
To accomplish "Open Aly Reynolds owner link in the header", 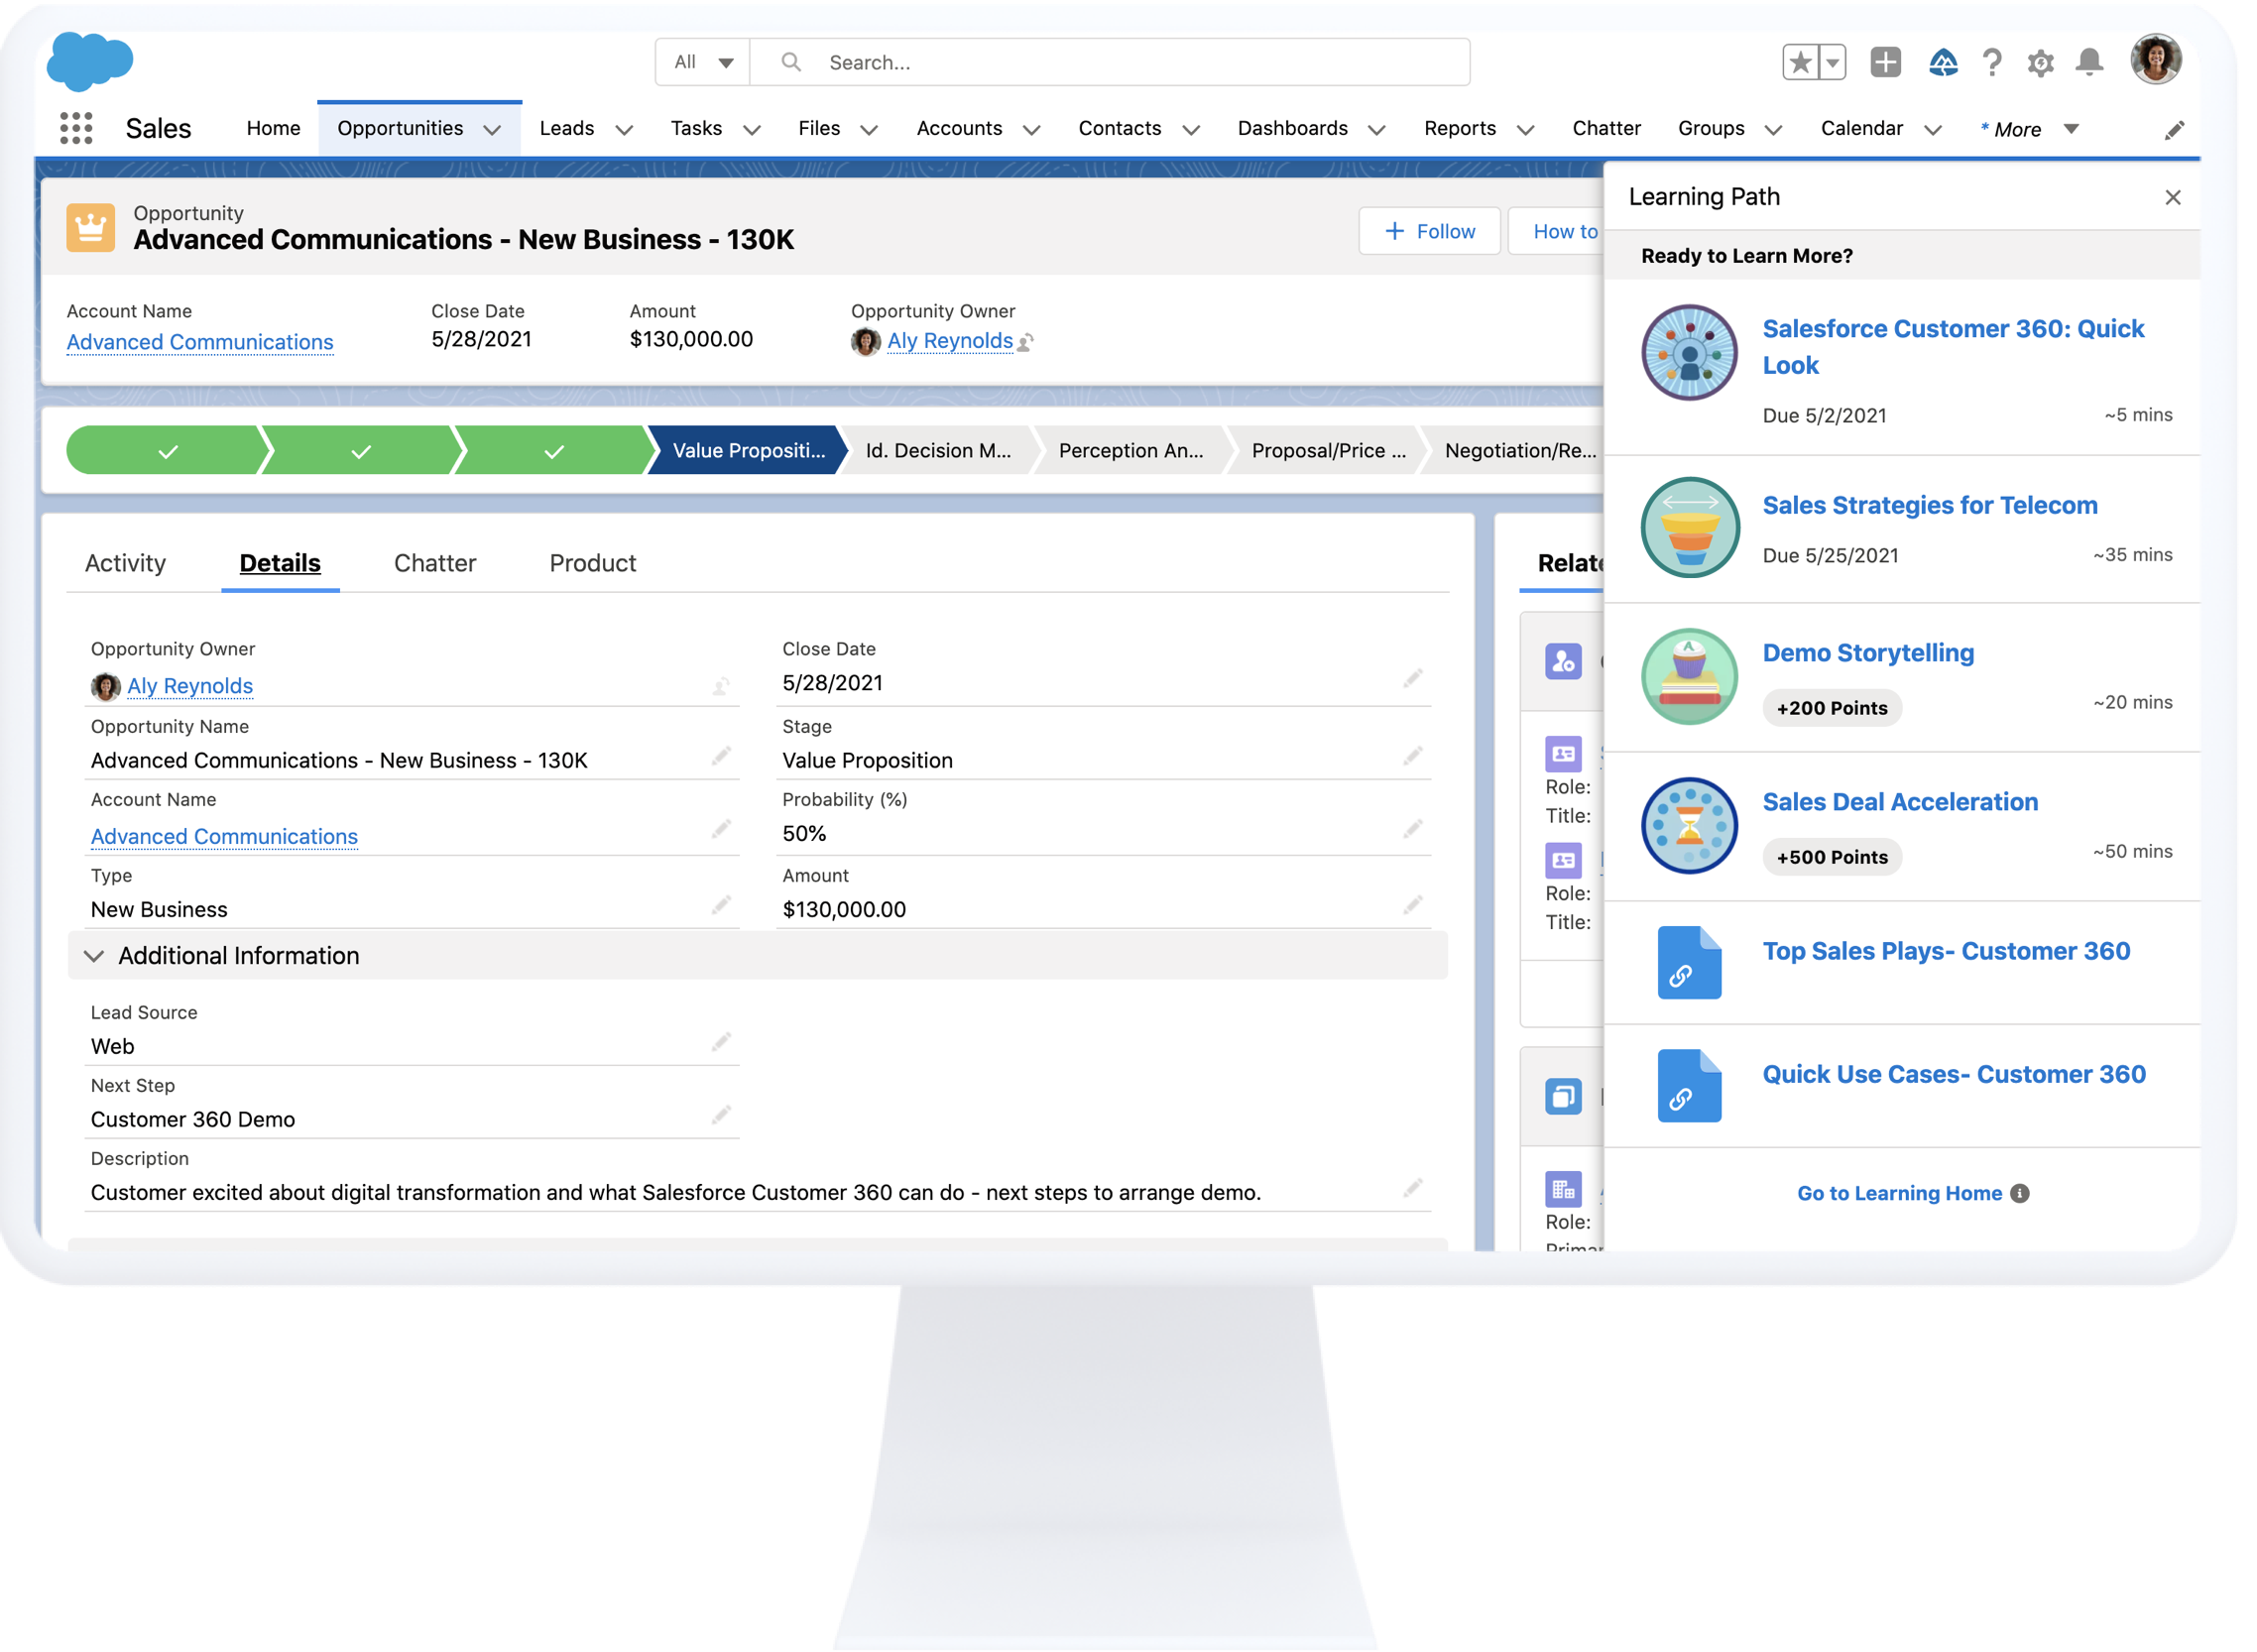I will click(x=950, y=340).
